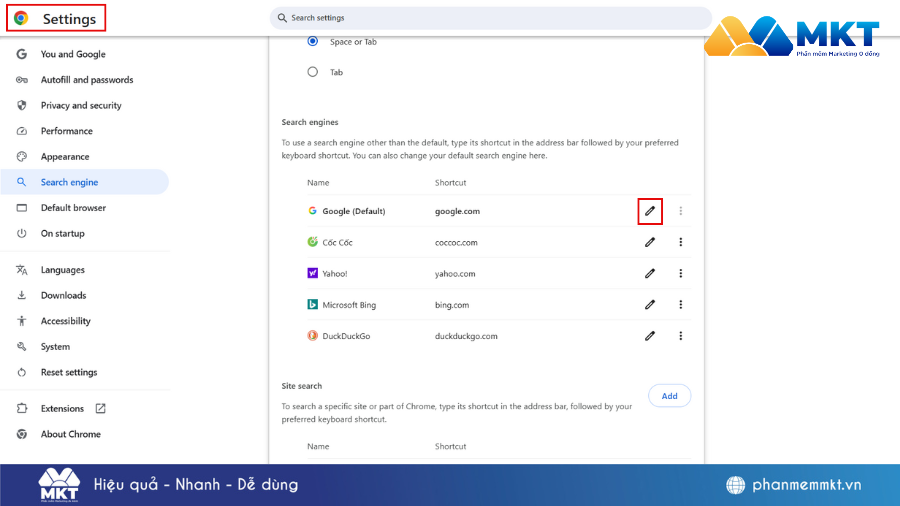Click the window icon for Default browser

tap(22, 208)
